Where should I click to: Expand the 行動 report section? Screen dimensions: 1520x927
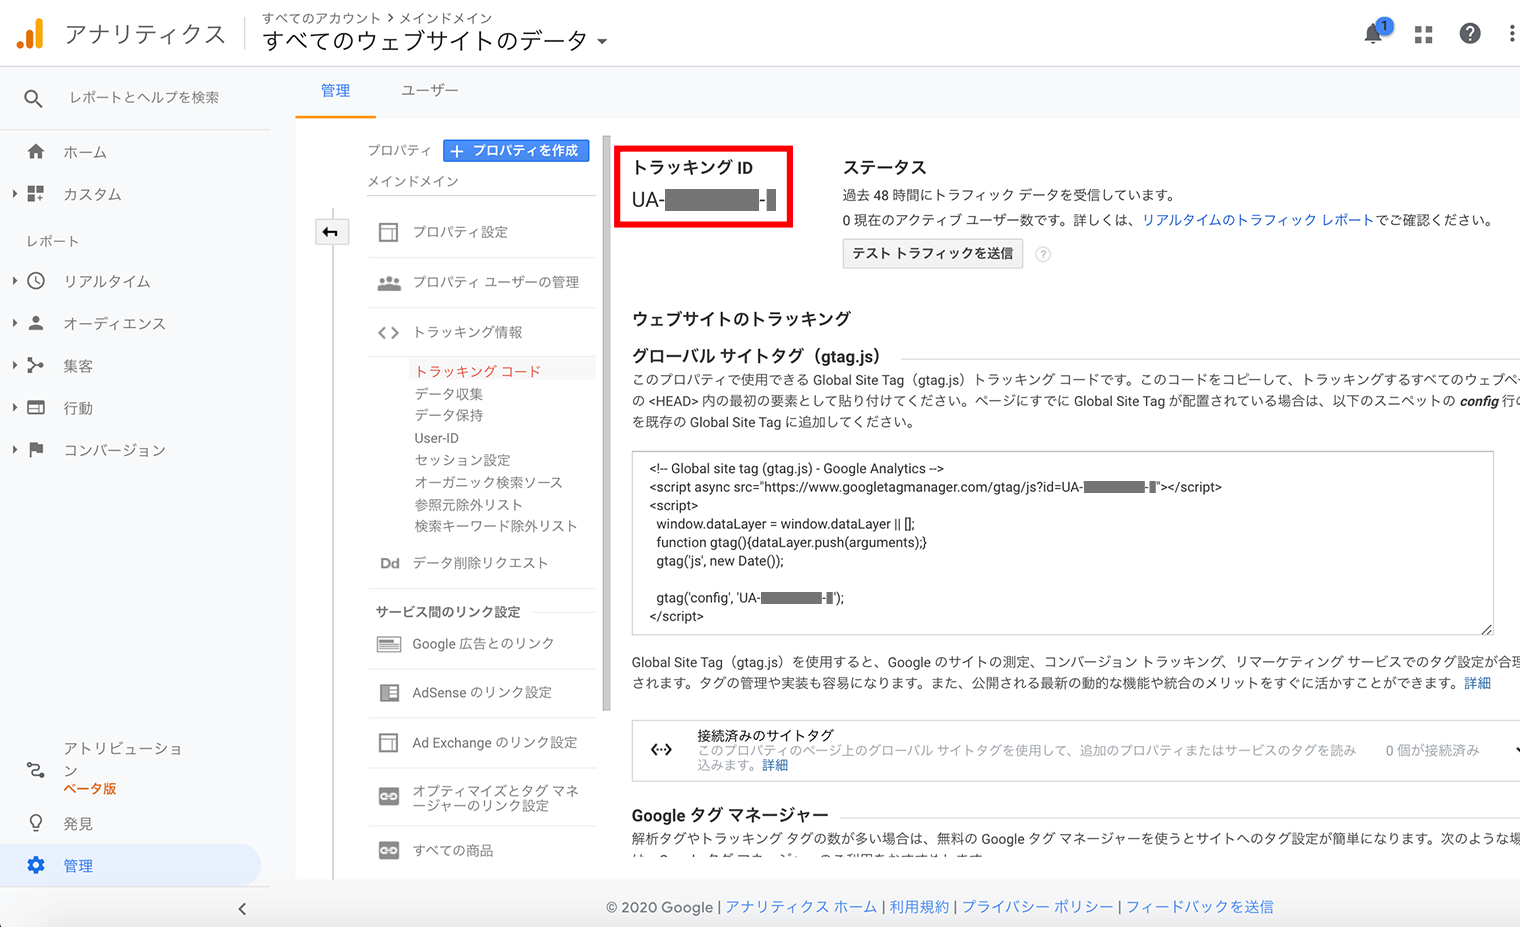(14, 407)
